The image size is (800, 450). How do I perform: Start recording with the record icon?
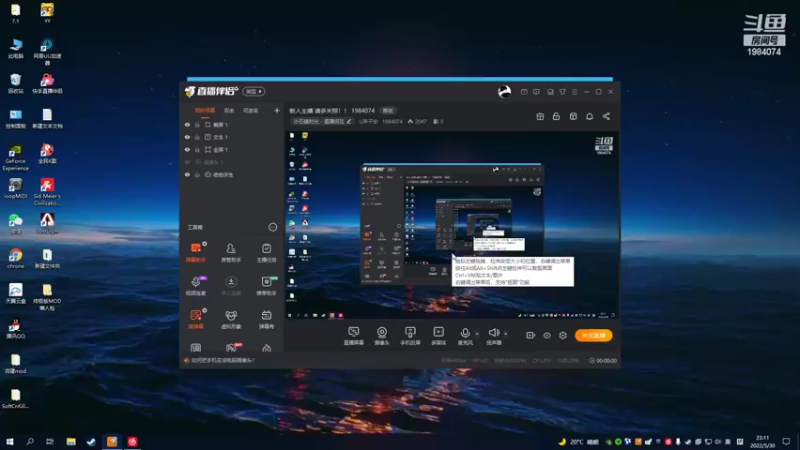(531, 335)
